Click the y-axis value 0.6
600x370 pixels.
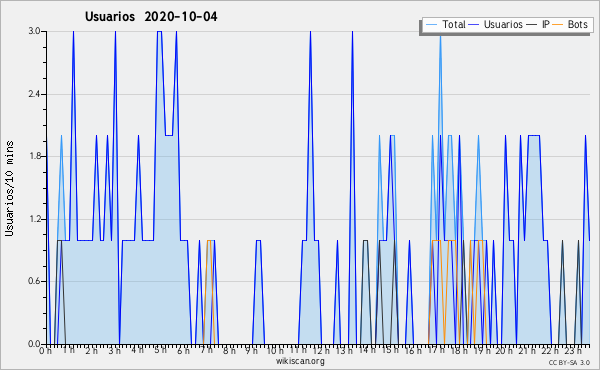click(x=35, y=282)
